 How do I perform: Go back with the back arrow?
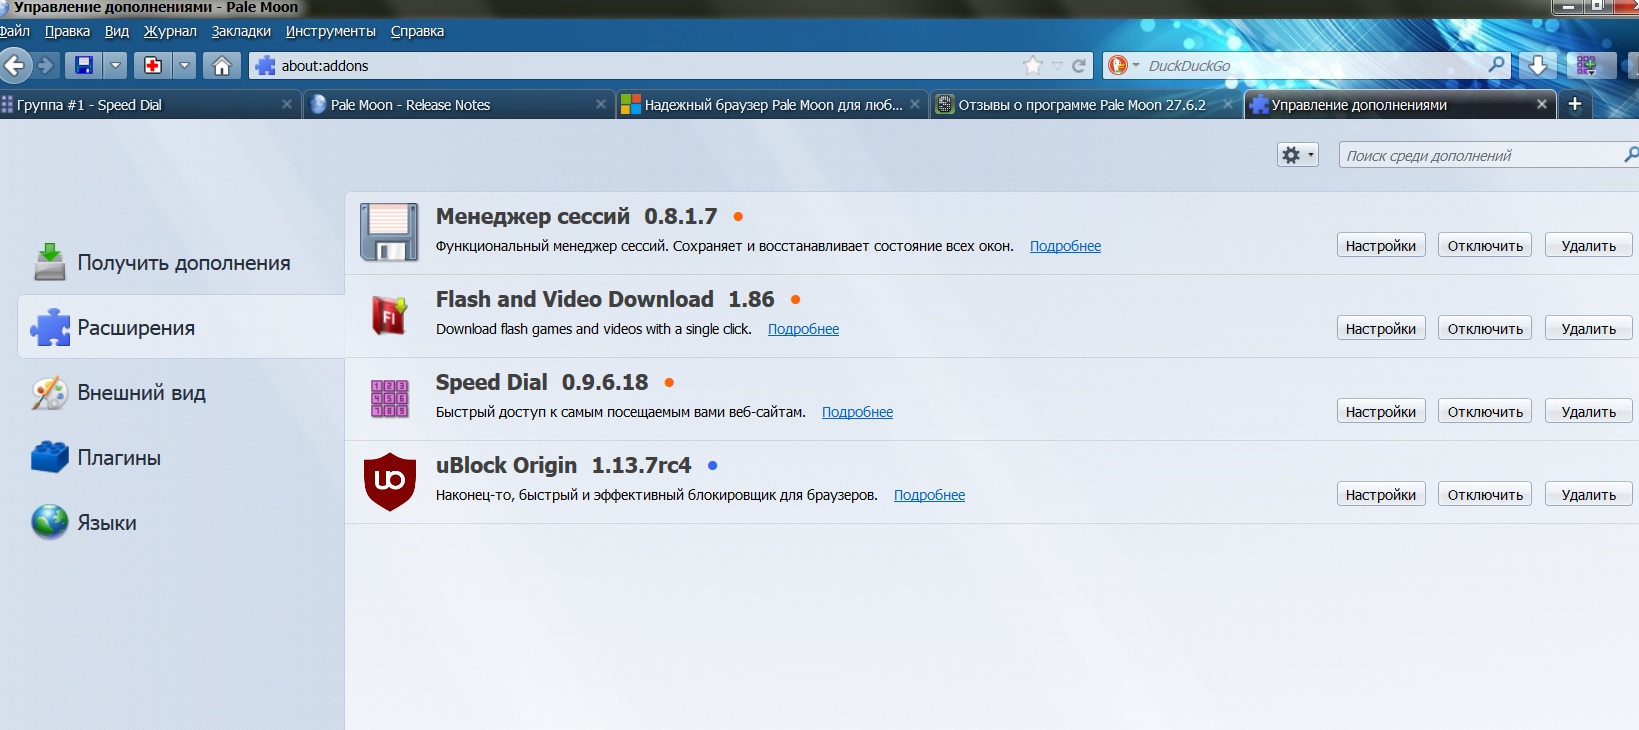point(14,66)
